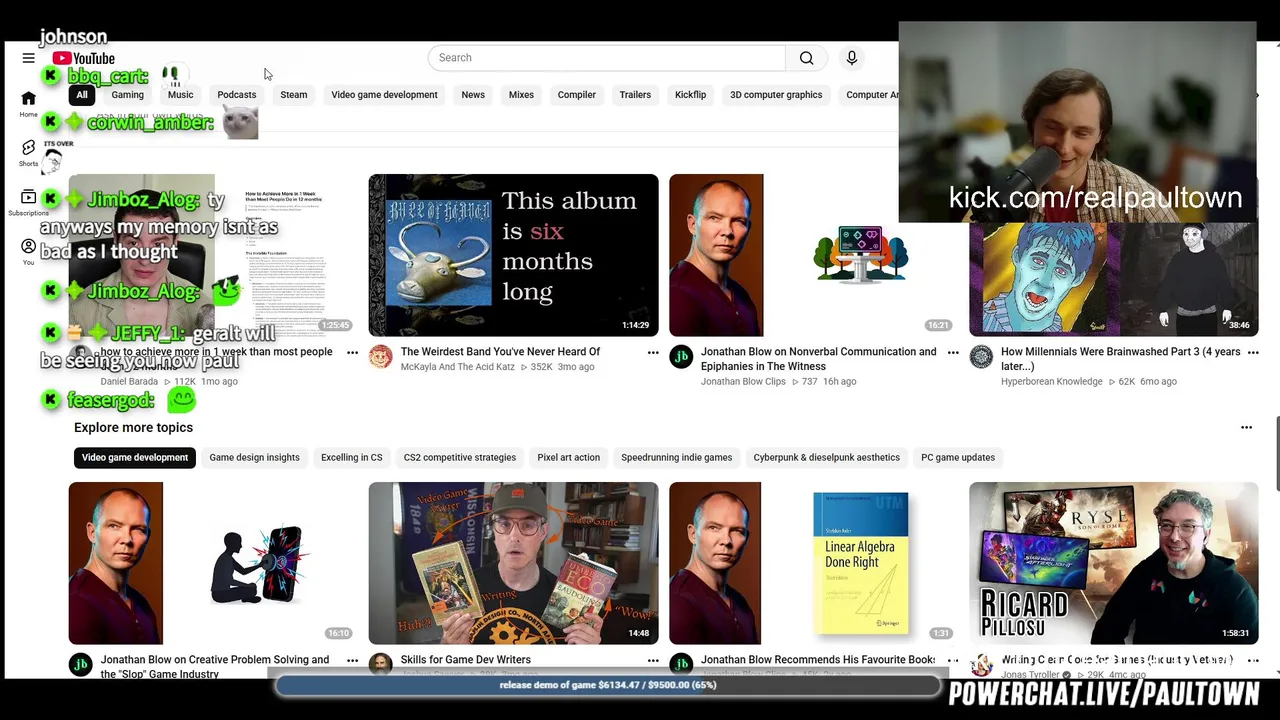Open Shorts in the sidebar
This screenshot has width=1280, height=720.
click(28, 153)
